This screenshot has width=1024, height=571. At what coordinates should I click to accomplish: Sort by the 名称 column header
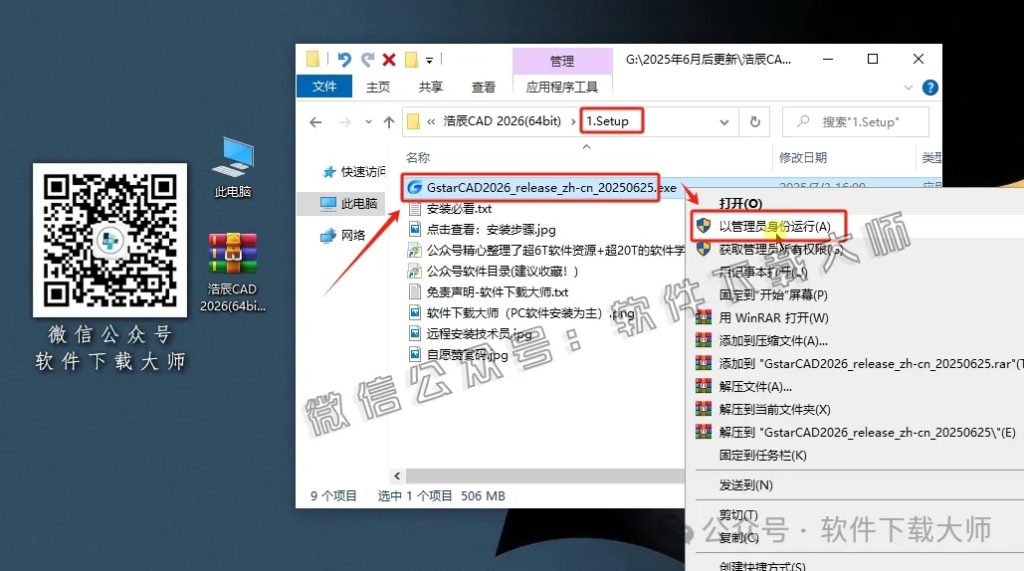coord(418,157)
